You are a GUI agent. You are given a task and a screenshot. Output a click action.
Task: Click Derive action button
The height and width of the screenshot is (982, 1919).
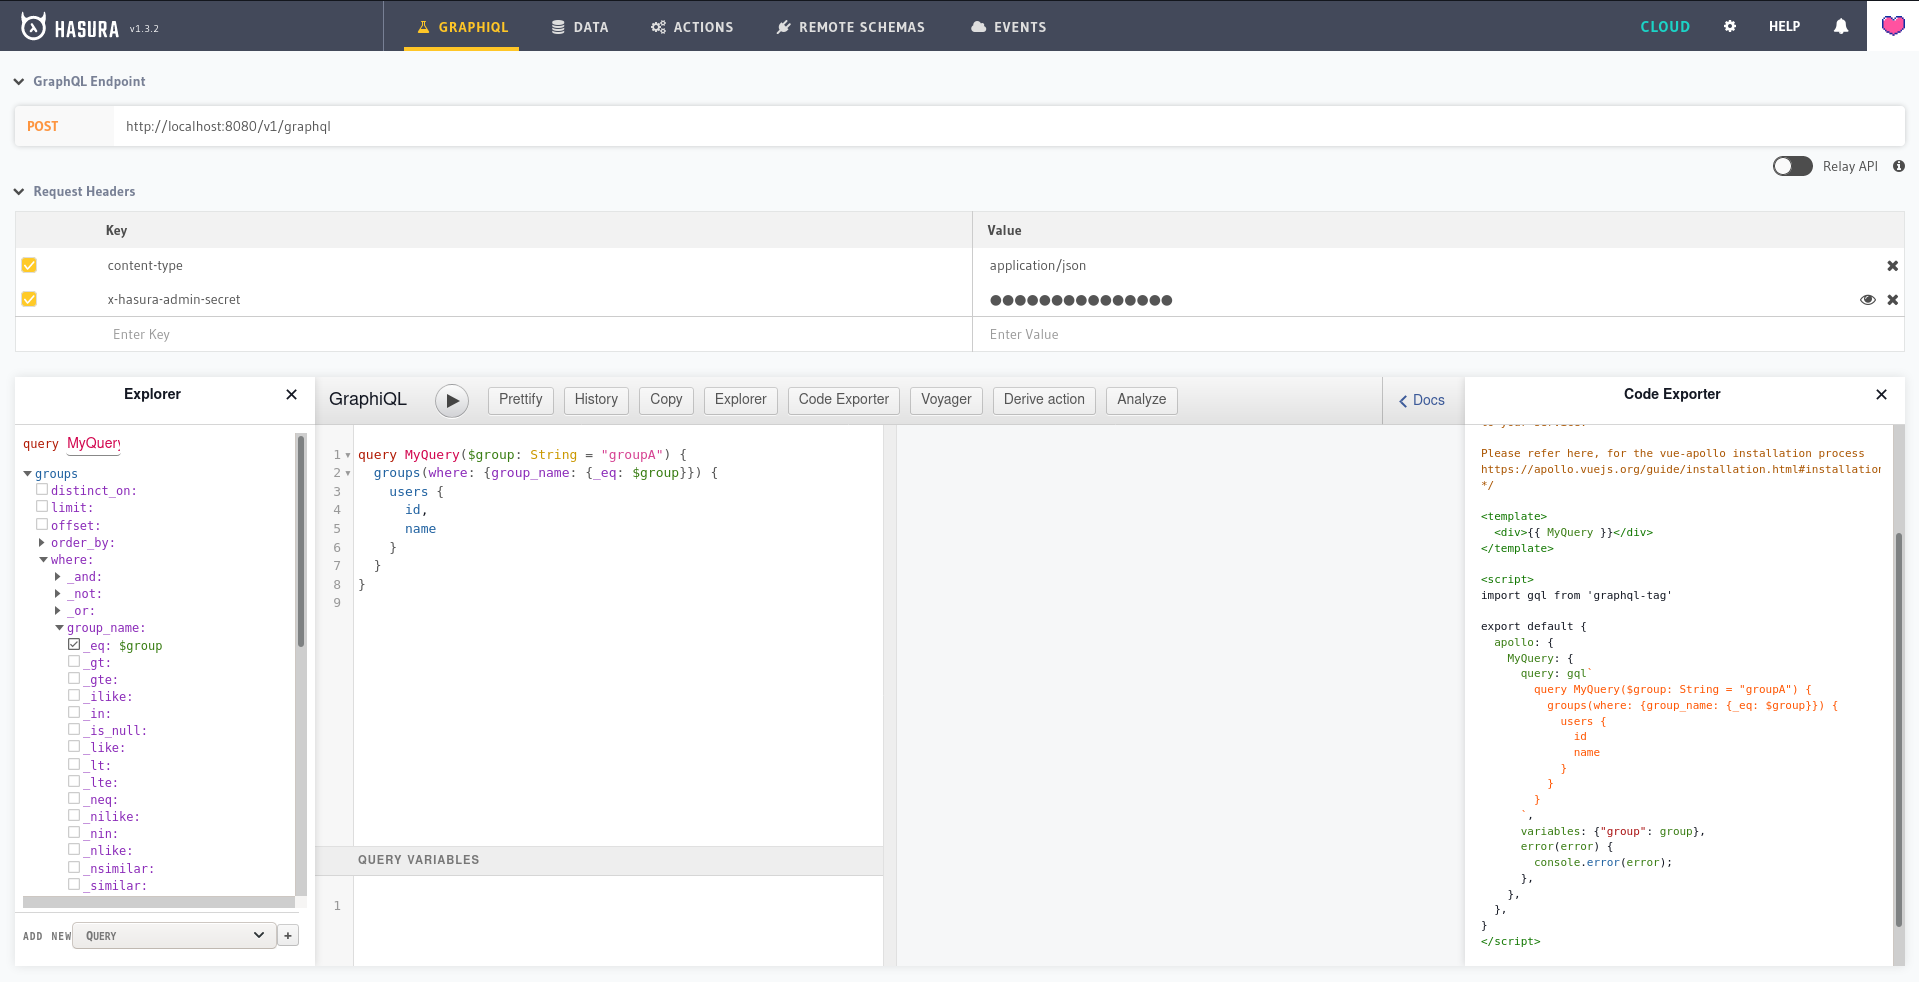pos(1044,400)
